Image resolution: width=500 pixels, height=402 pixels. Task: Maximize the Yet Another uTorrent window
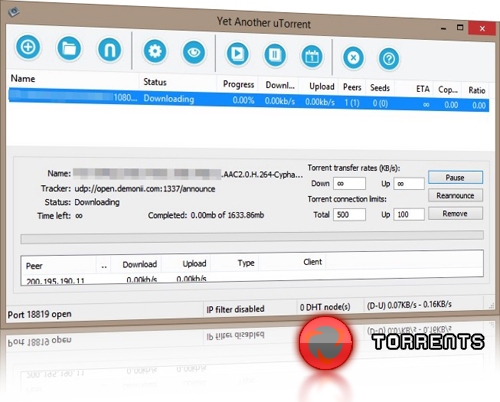(x=460, y=28)
